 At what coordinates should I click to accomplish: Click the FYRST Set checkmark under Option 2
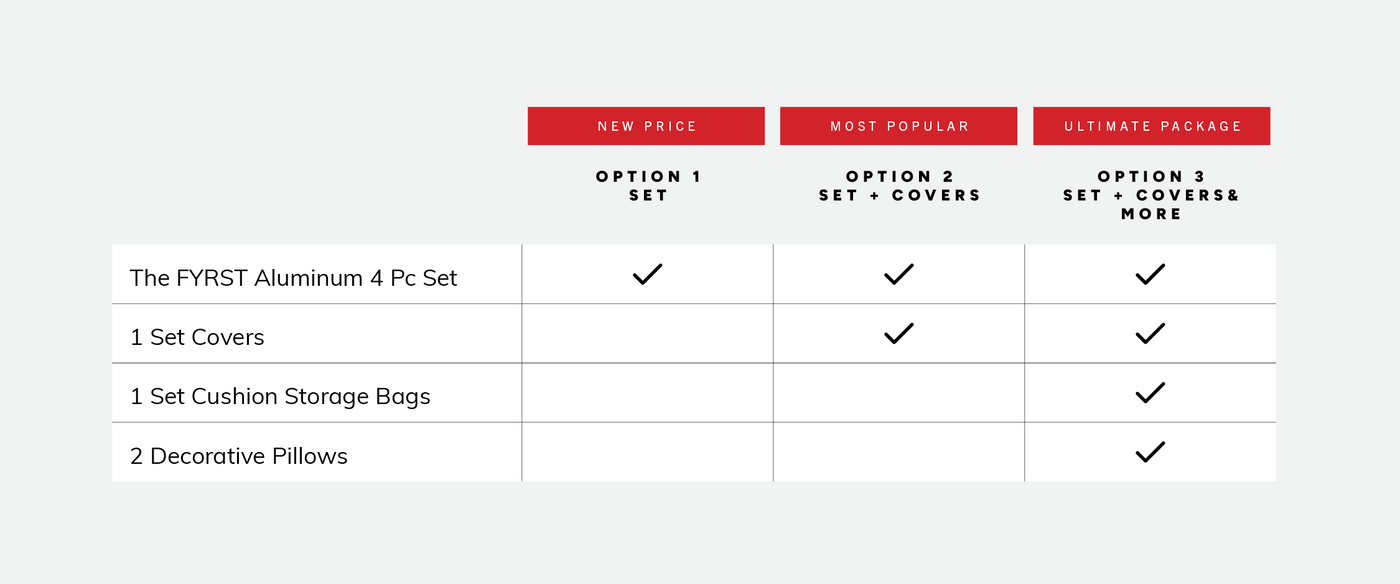(899, 274)
